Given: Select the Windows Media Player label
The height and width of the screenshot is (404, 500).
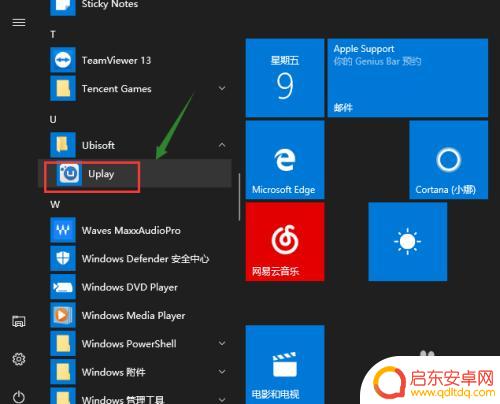Looking at the screenshot, I should pyautogui.click(x=133, y=316).
